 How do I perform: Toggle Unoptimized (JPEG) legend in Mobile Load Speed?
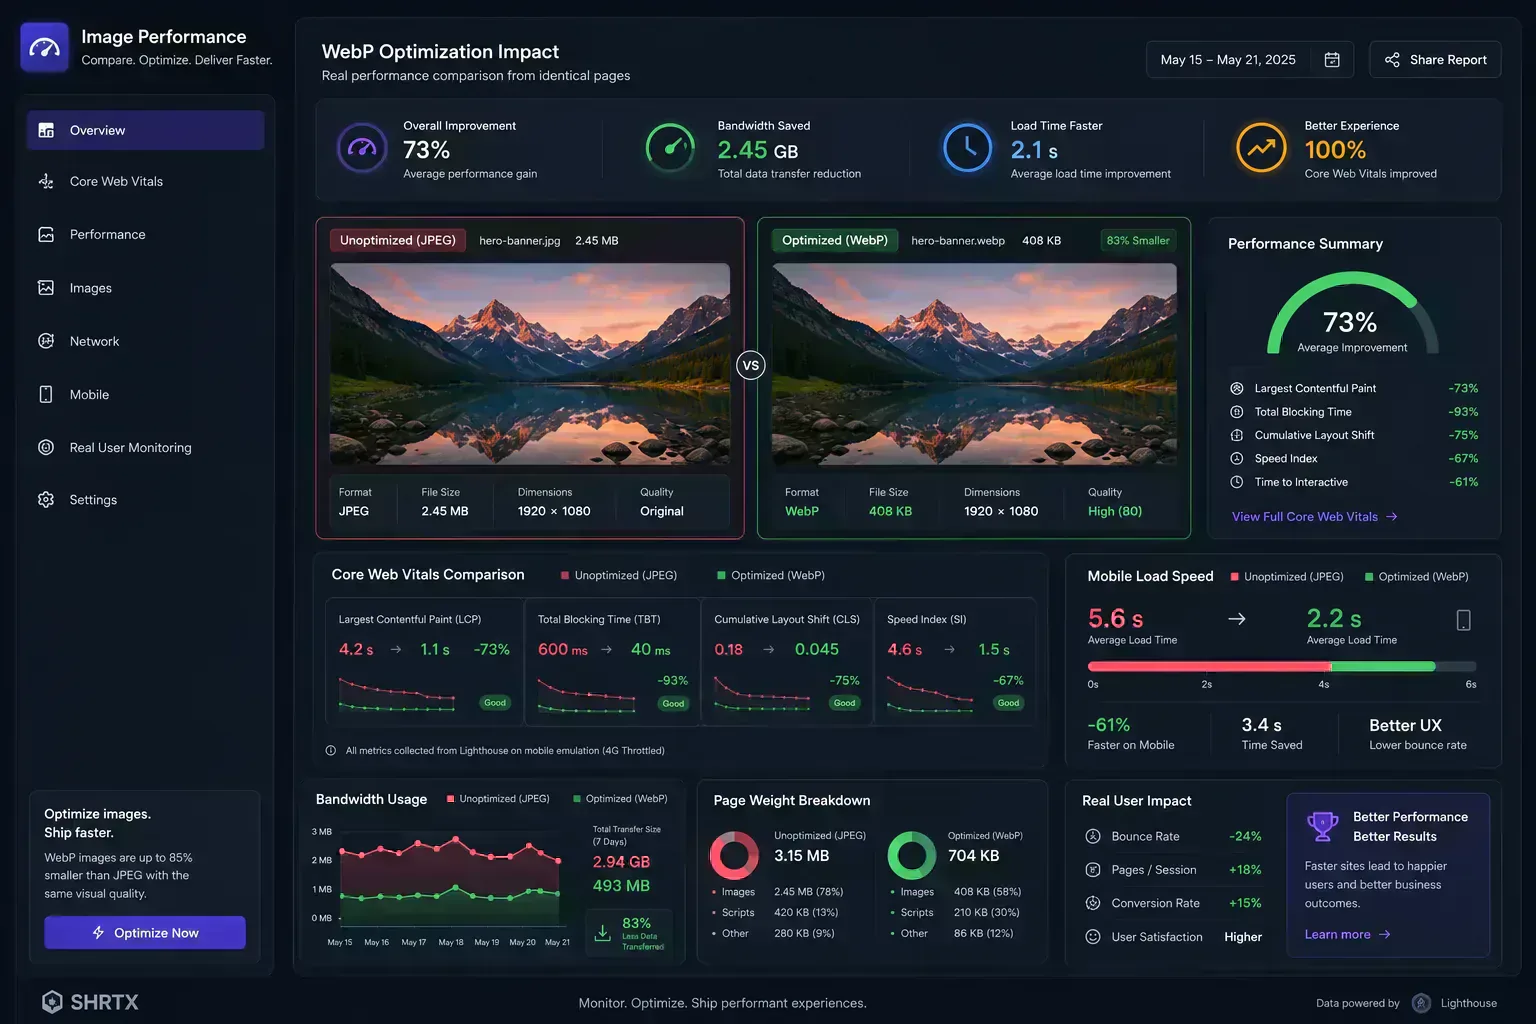point(1287,577)
